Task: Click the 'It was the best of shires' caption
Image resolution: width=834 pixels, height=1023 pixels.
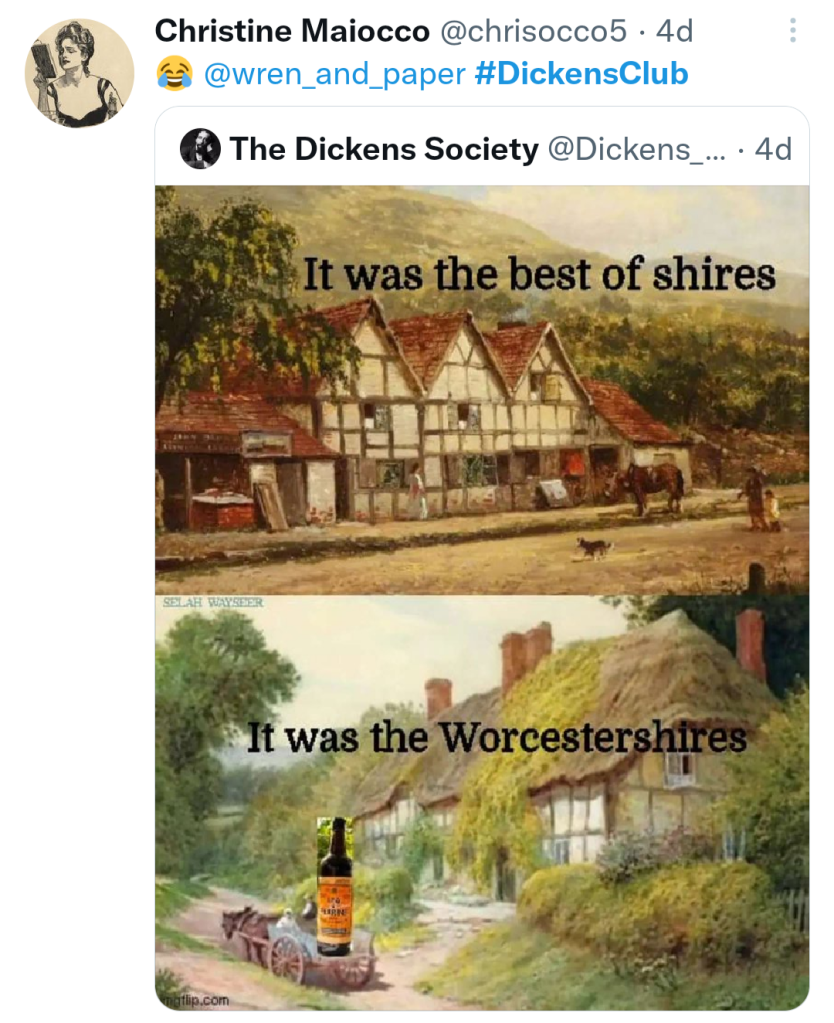Action: tap(540, 274)
